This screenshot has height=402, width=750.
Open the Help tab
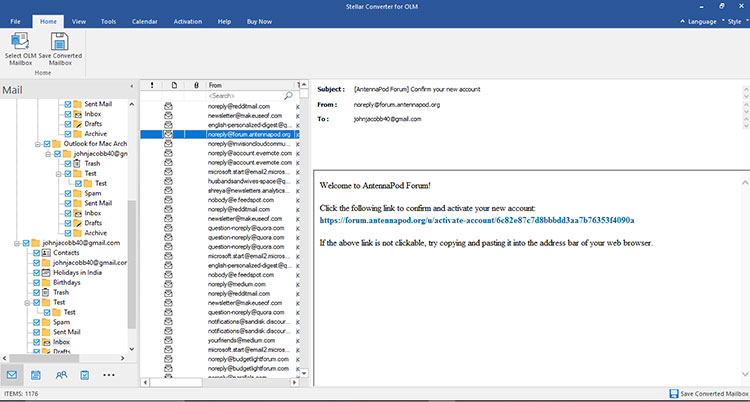[x=224, y=22]
